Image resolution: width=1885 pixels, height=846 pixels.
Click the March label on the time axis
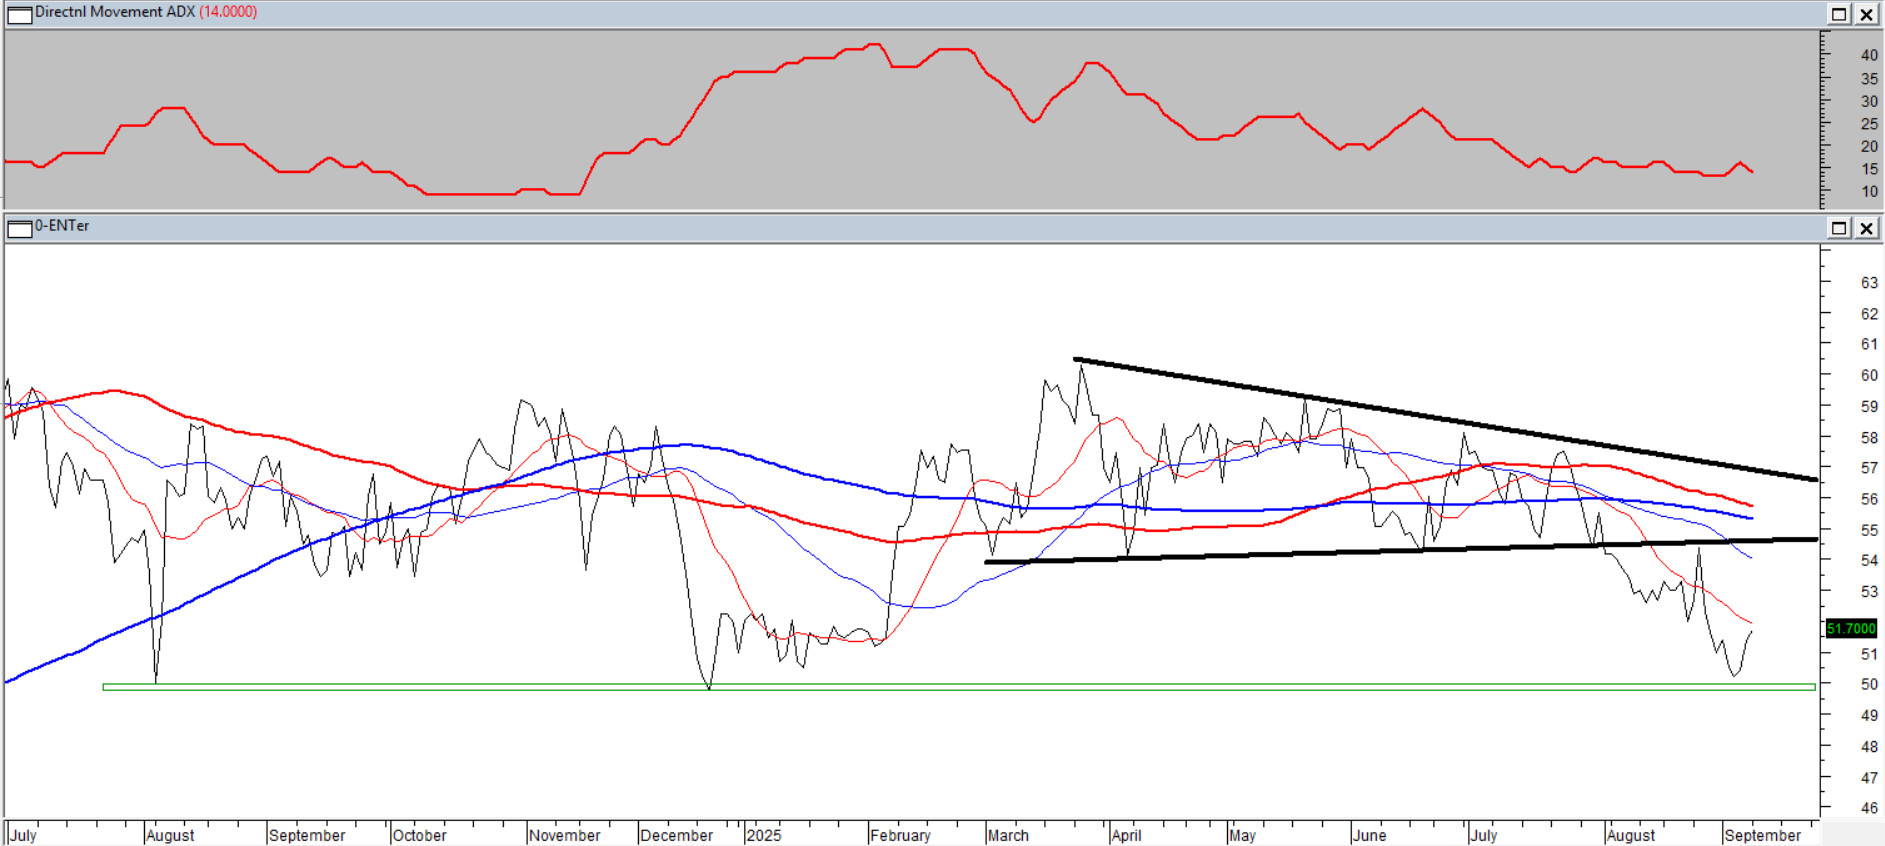(1008, 835)
